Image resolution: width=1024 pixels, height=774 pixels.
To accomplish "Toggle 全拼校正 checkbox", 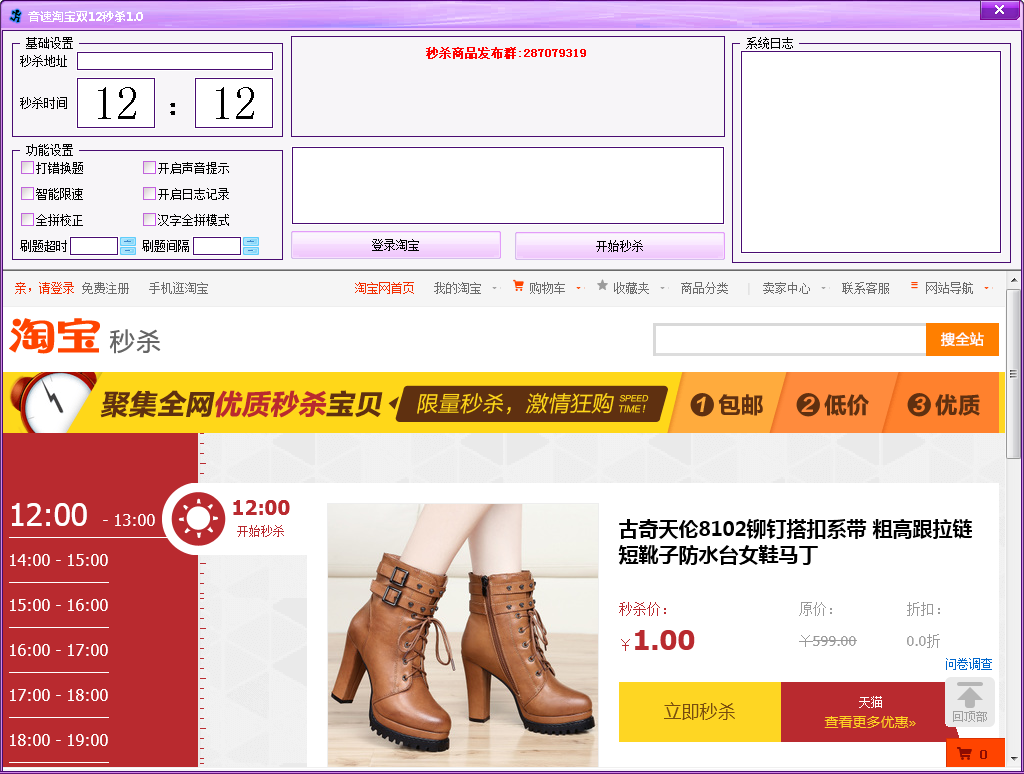I will (27, 219).
